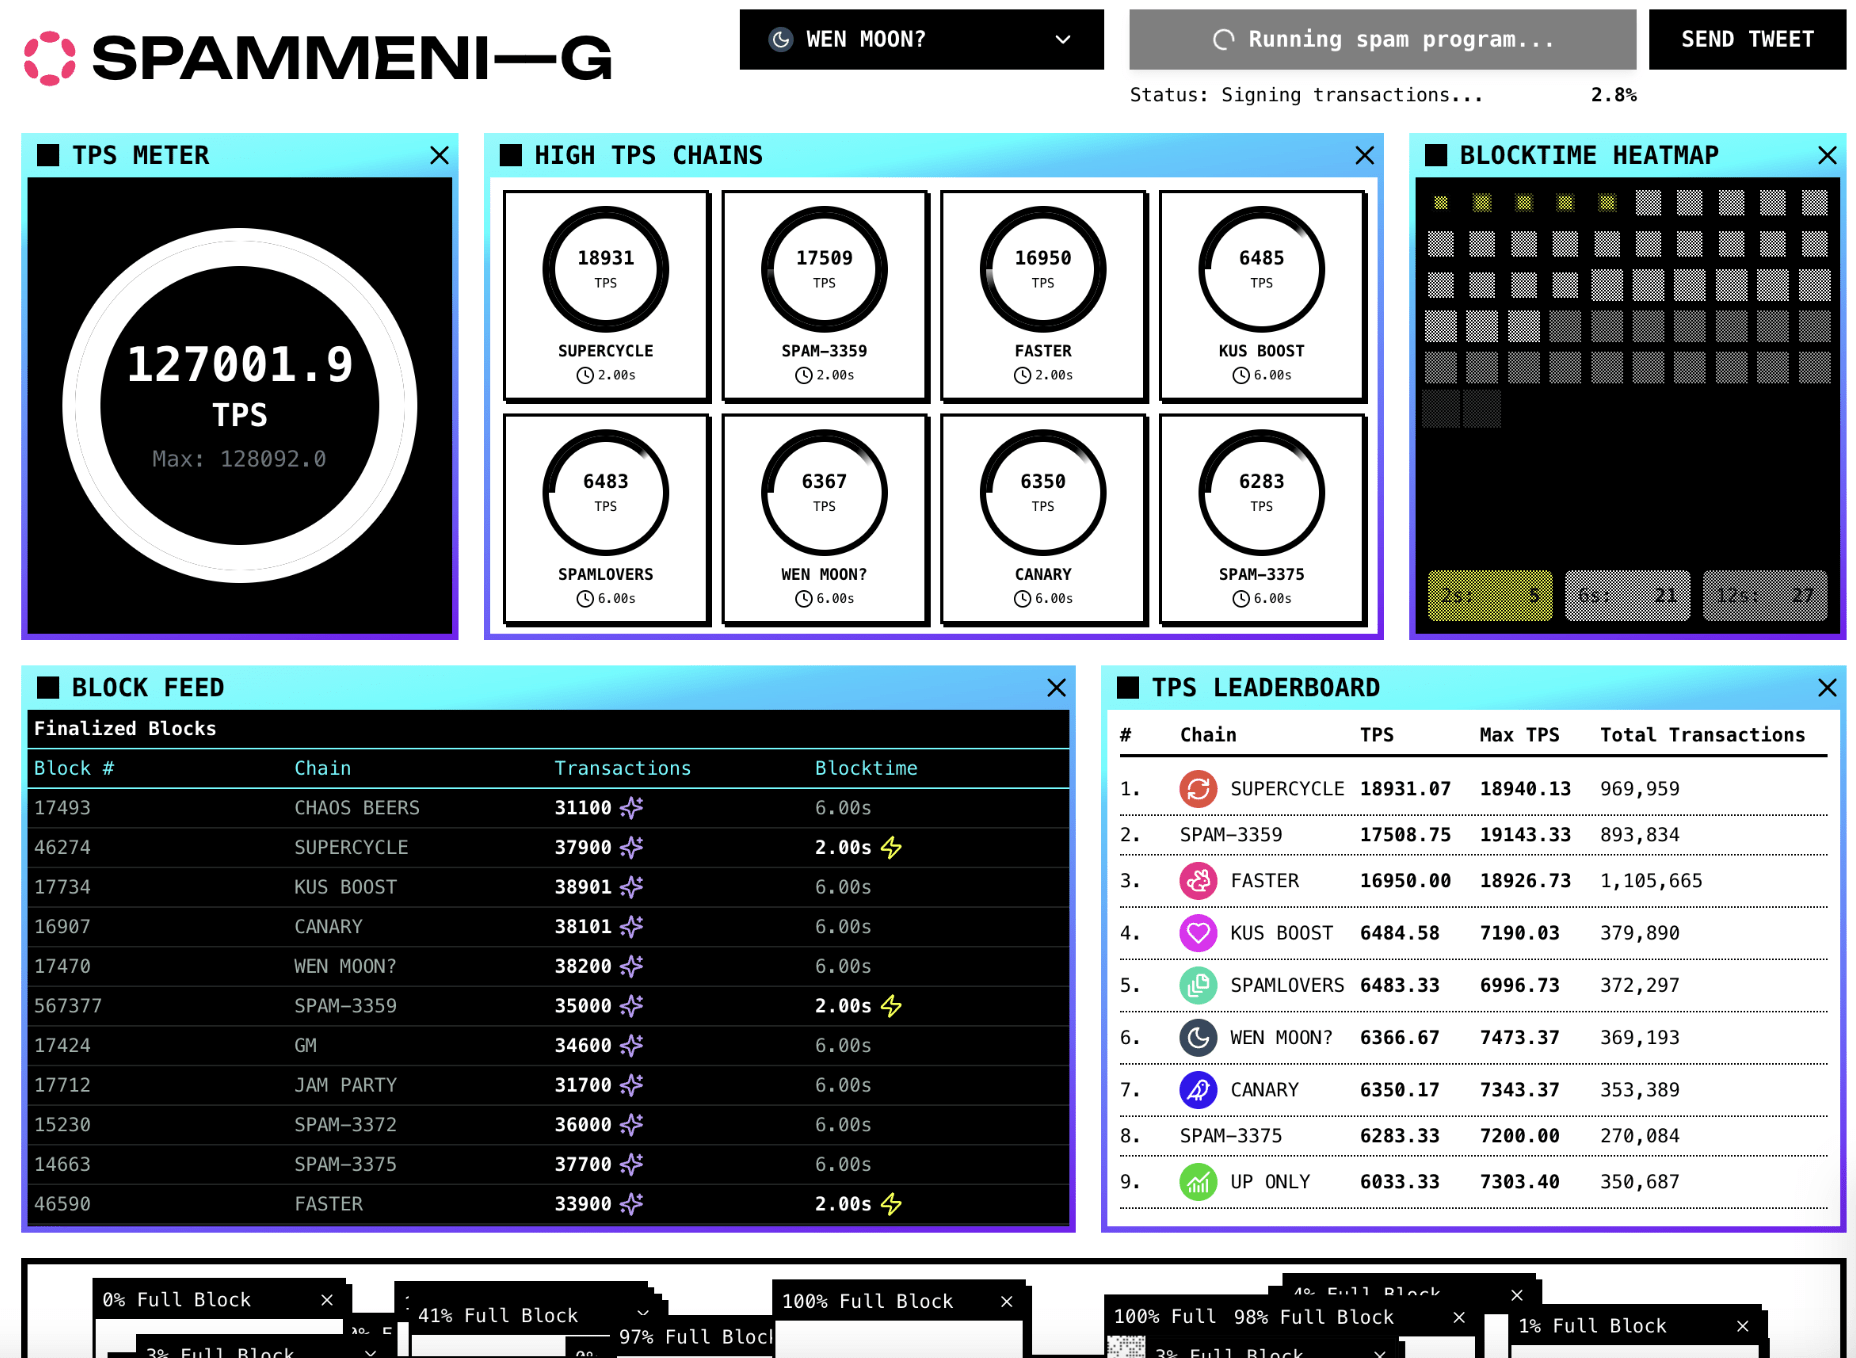
Task: Click the FASTER leaderboard avatar icon
Action: pos(1198,881)
